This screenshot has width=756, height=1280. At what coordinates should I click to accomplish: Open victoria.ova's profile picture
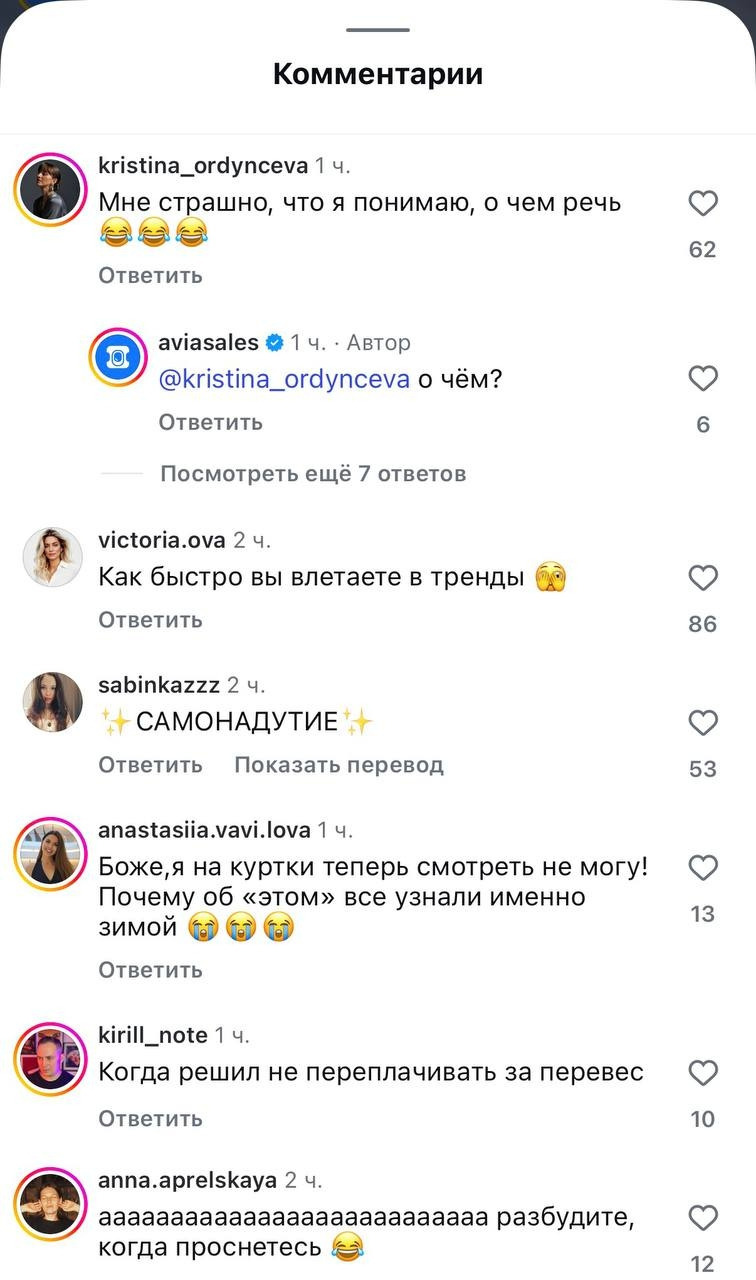point(52,557)
